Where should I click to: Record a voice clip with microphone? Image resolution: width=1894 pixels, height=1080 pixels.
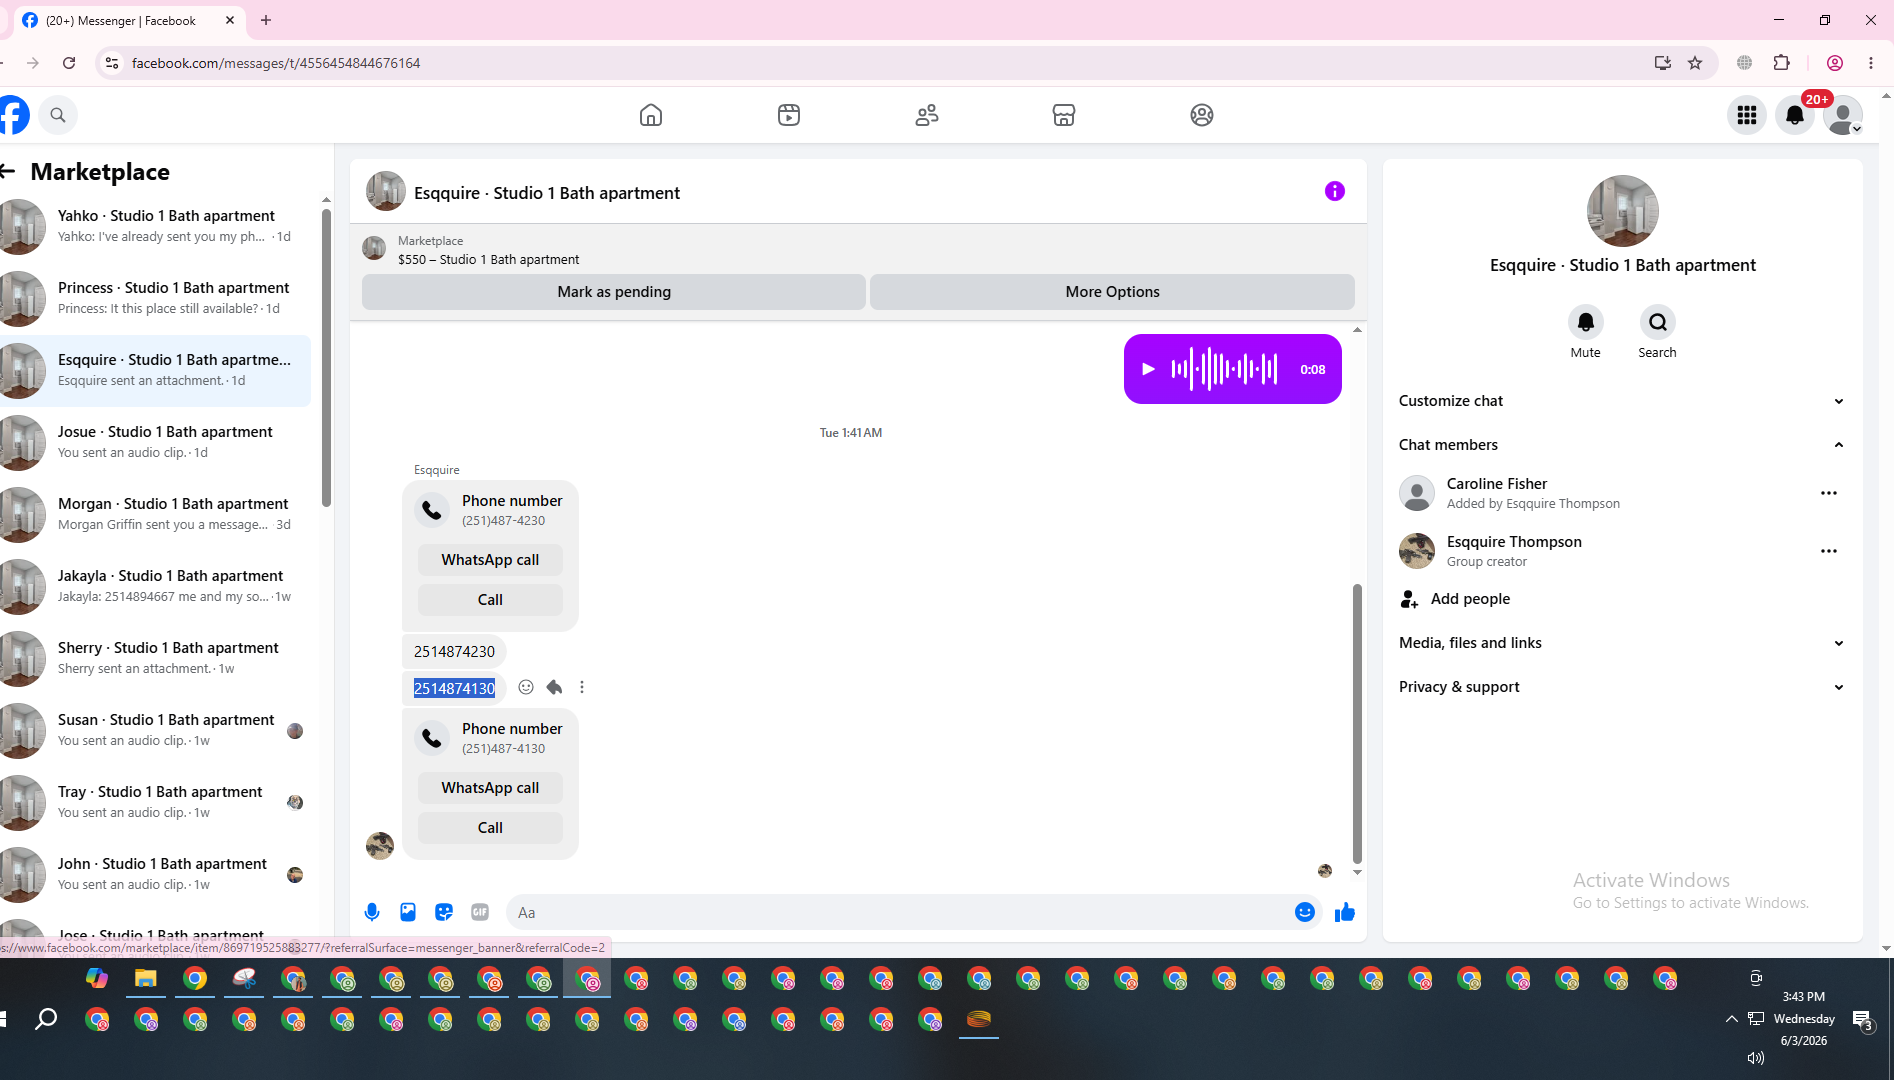pyautogui.click(x=372, y=912)
